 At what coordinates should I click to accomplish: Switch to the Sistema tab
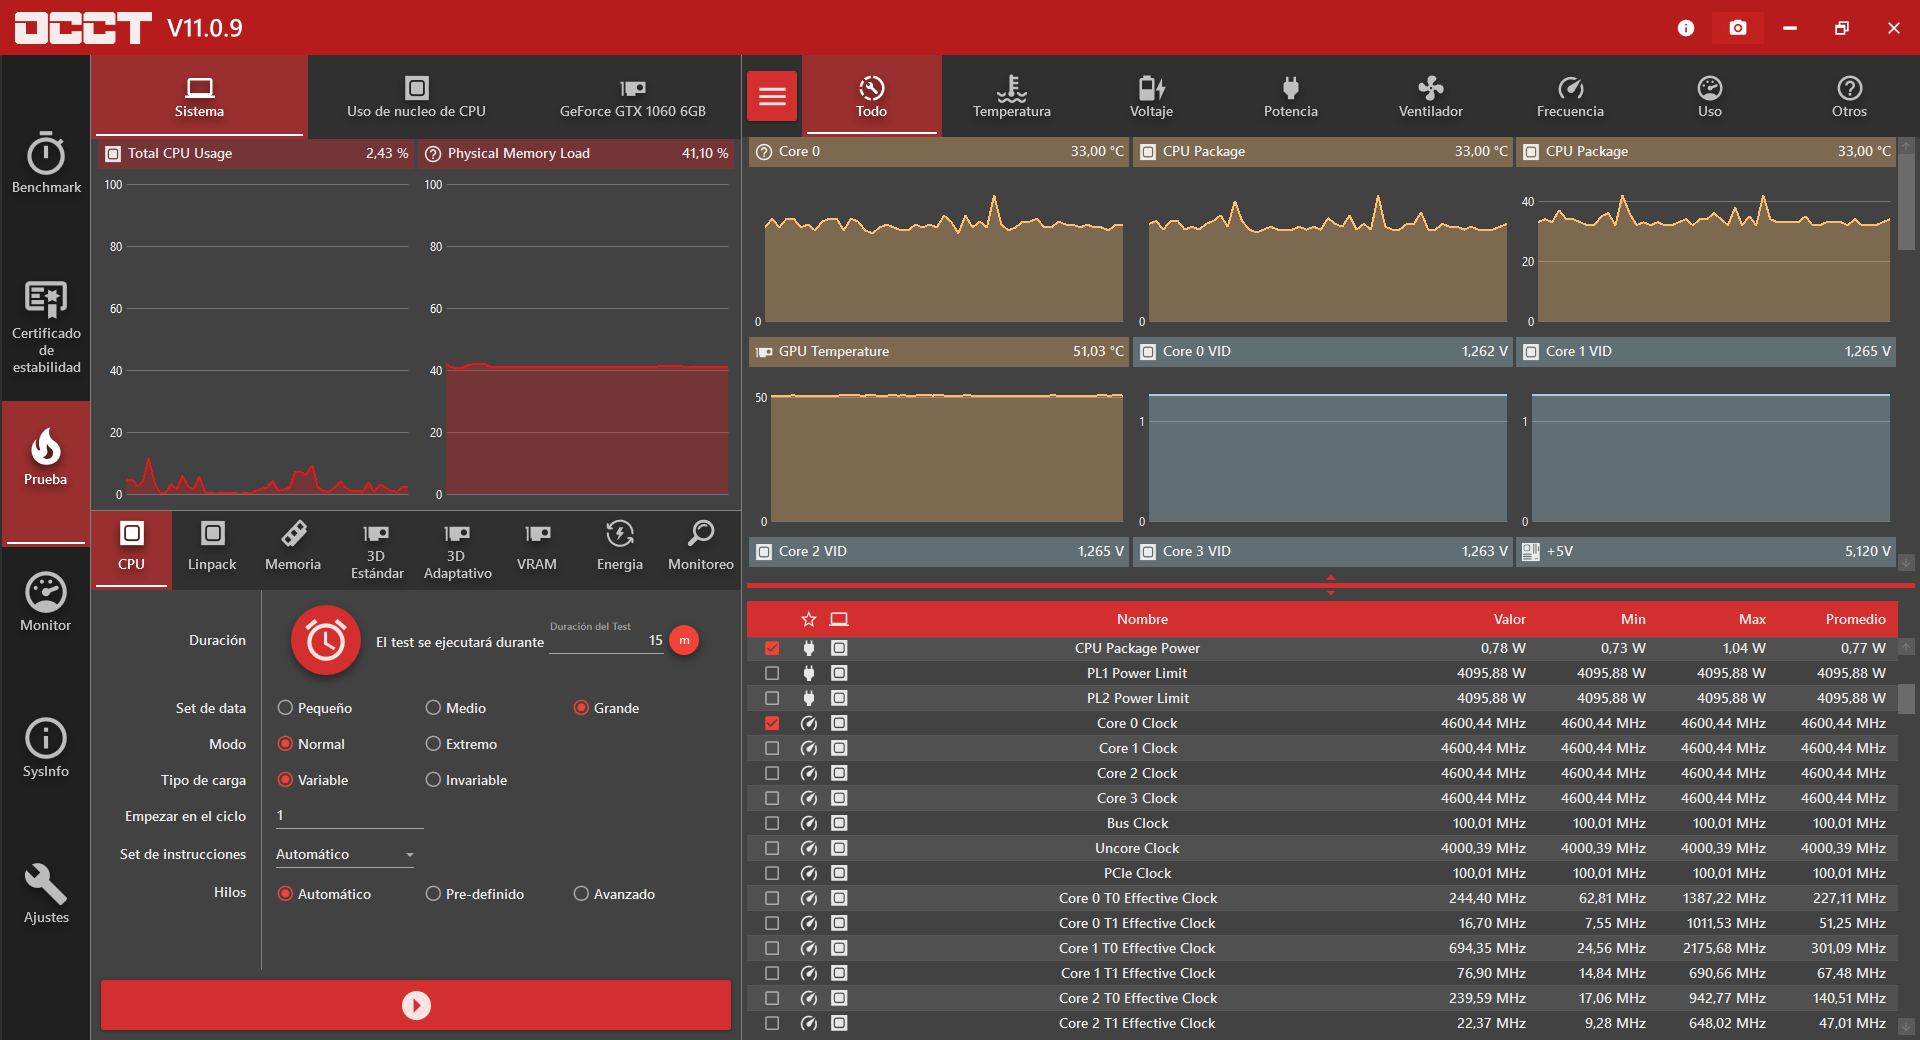199,96
